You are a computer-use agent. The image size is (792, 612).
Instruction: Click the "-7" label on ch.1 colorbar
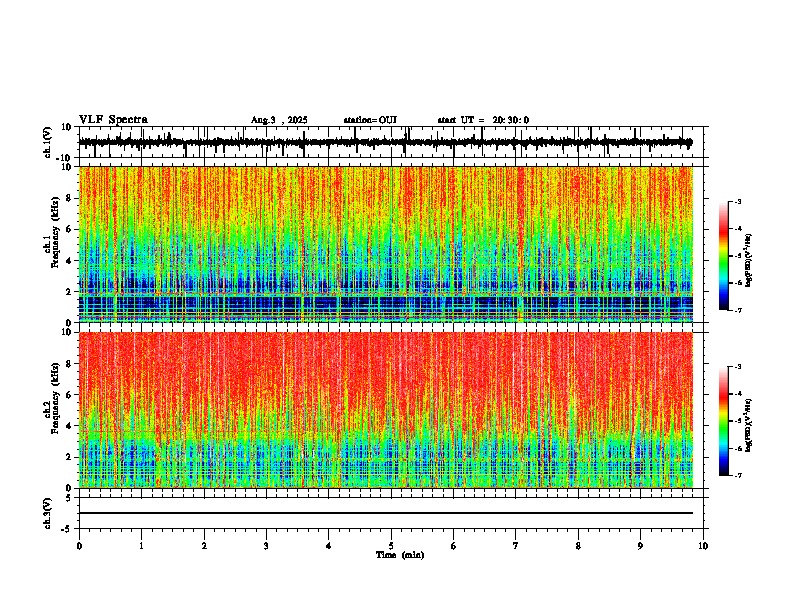pos(738,310)
